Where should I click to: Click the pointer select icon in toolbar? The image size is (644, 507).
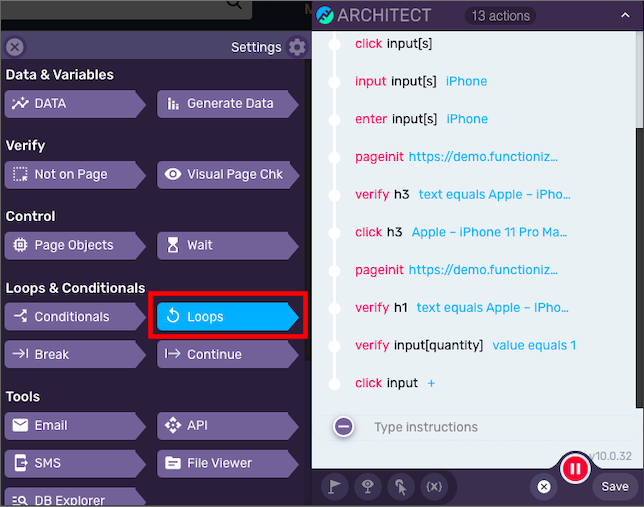(x=401, y=487)
